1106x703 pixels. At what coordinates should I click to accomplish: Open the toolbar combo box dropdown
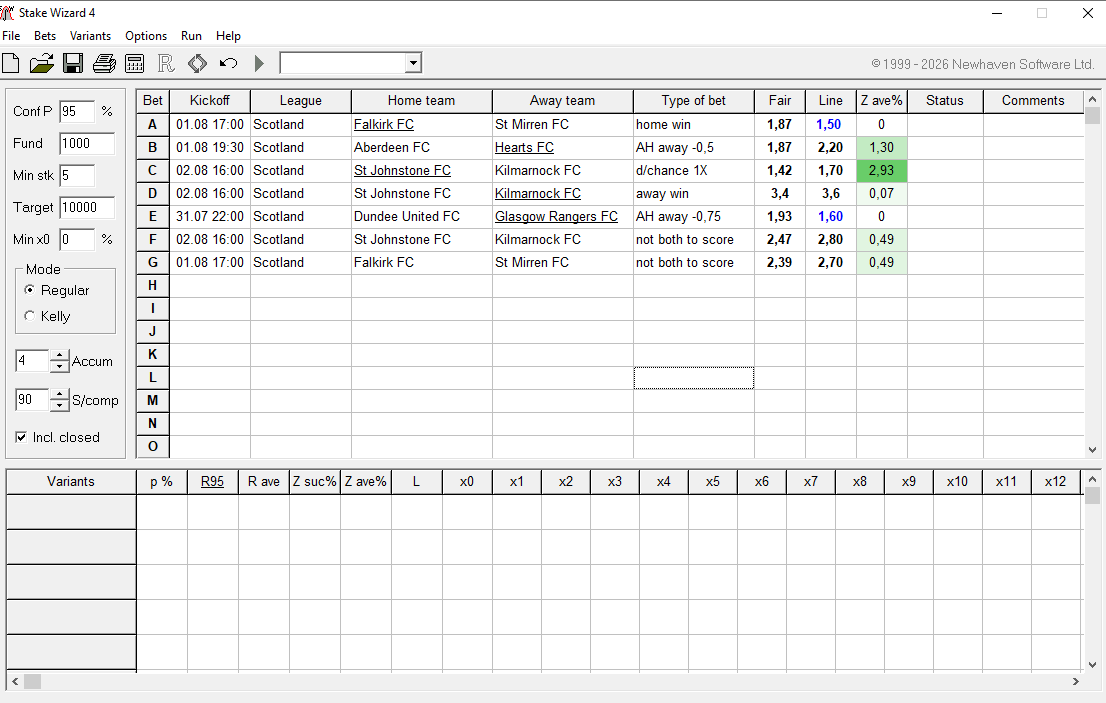[413, 63]
